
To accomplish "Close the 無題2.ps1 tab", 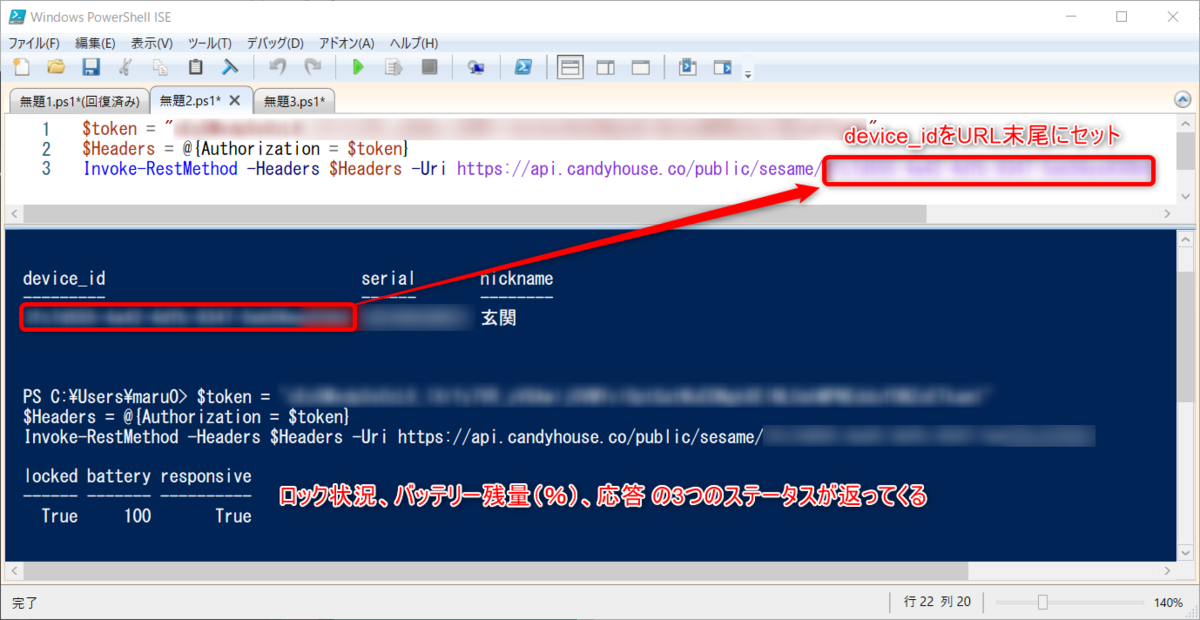I will tap(235, 100).
